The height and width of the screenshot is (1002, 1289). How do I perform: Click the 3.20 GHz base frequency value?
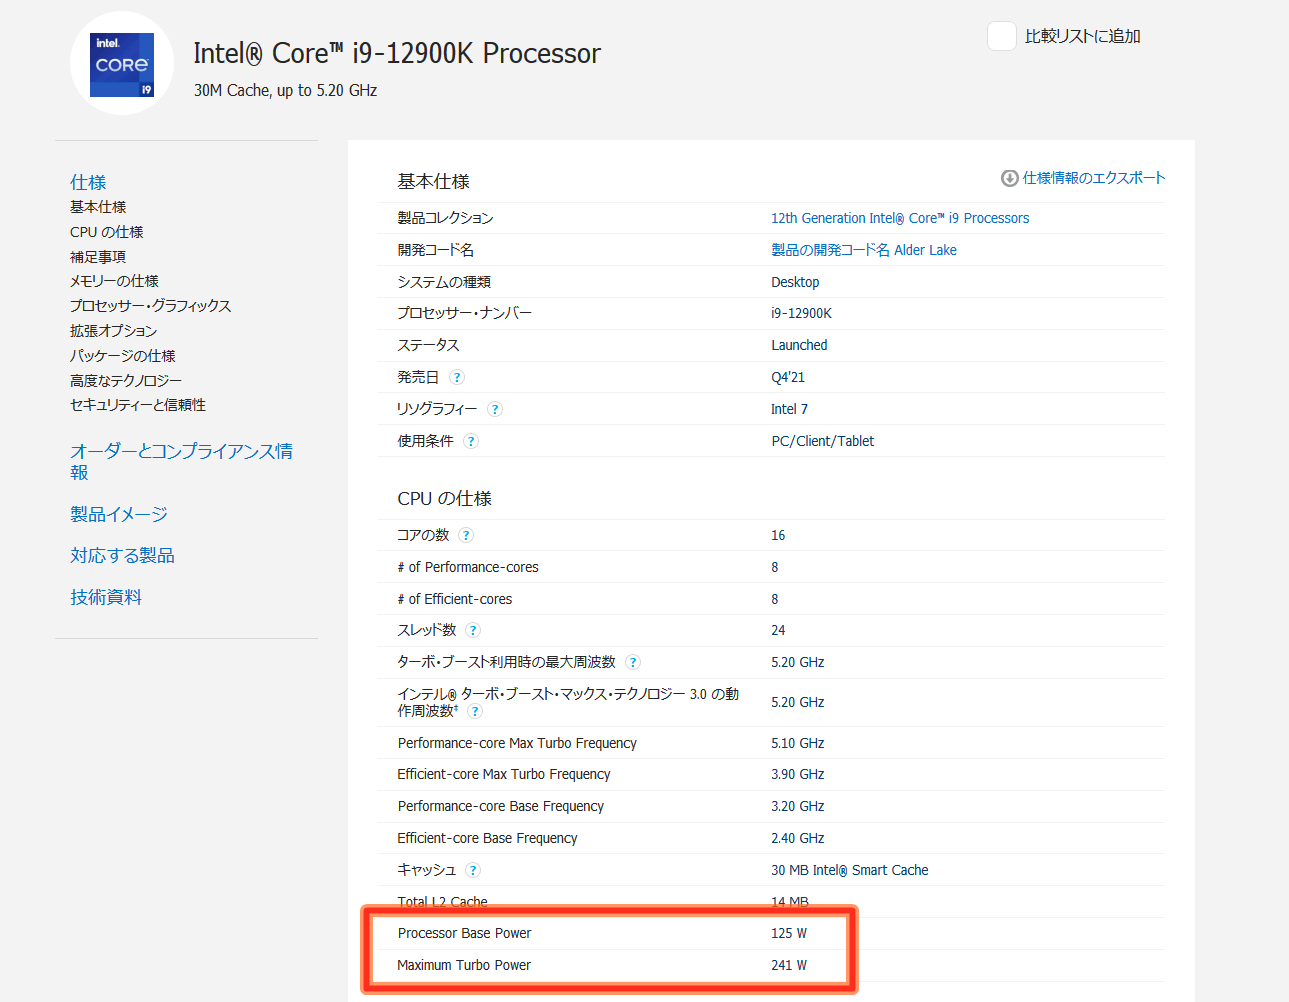(798, 806)
